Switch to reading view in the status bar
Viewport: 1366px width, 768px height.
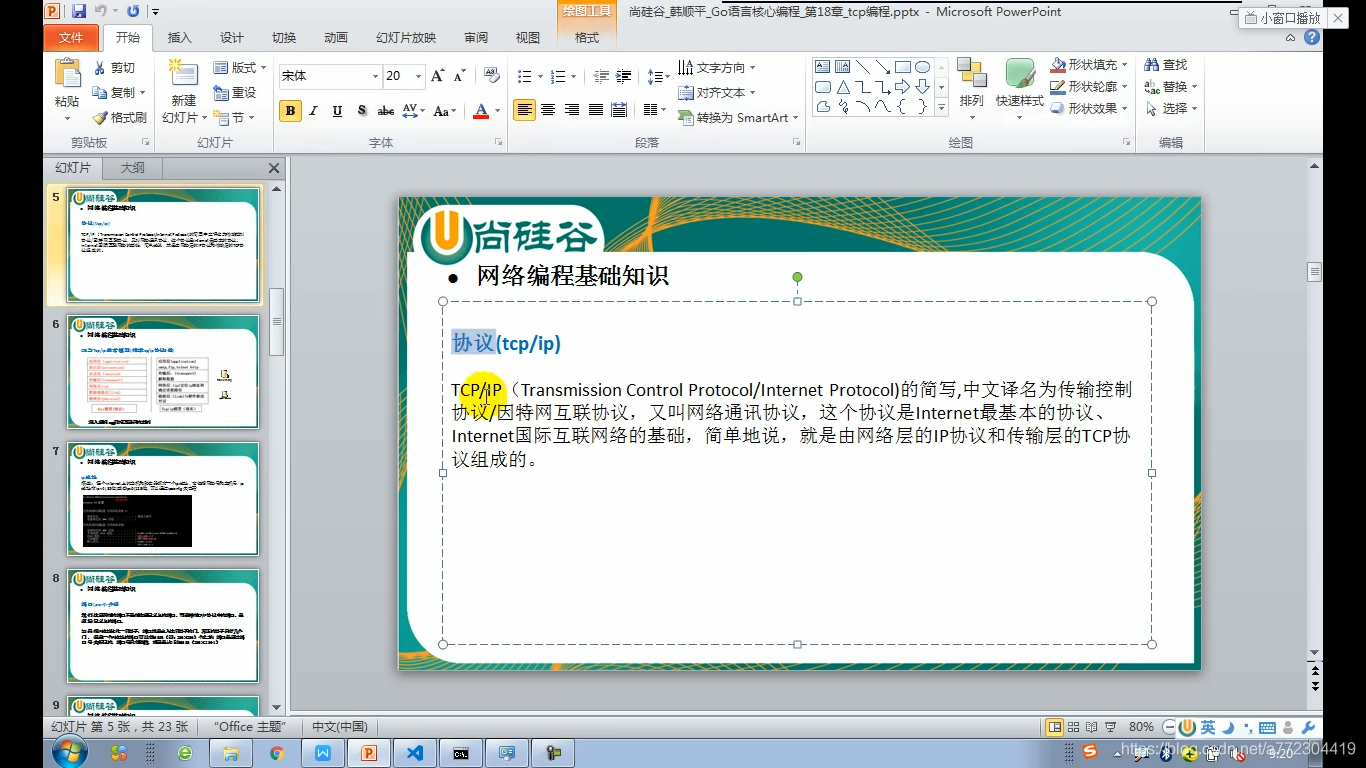pyautogui.click(x=1091, y=727)
